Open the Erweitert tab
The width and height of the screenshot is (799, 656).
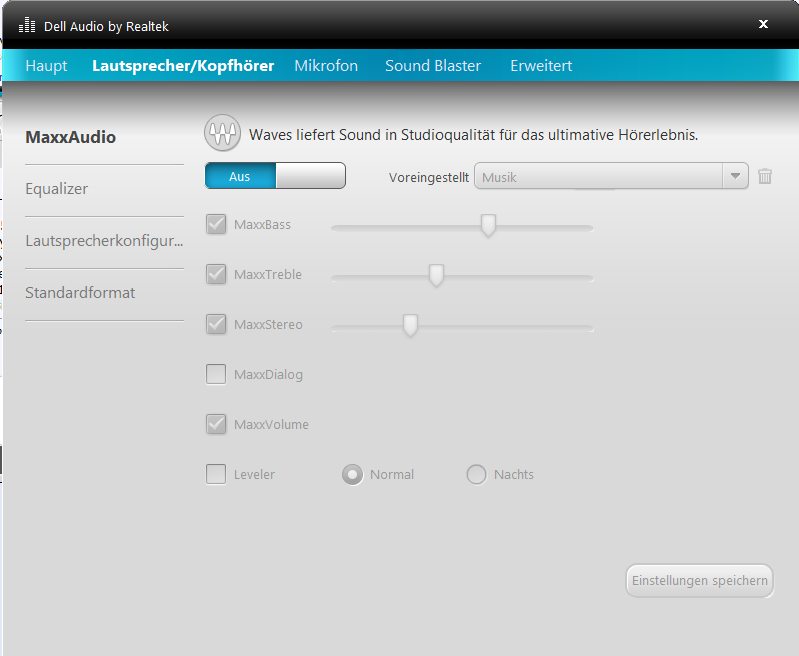tap(541, 66)
